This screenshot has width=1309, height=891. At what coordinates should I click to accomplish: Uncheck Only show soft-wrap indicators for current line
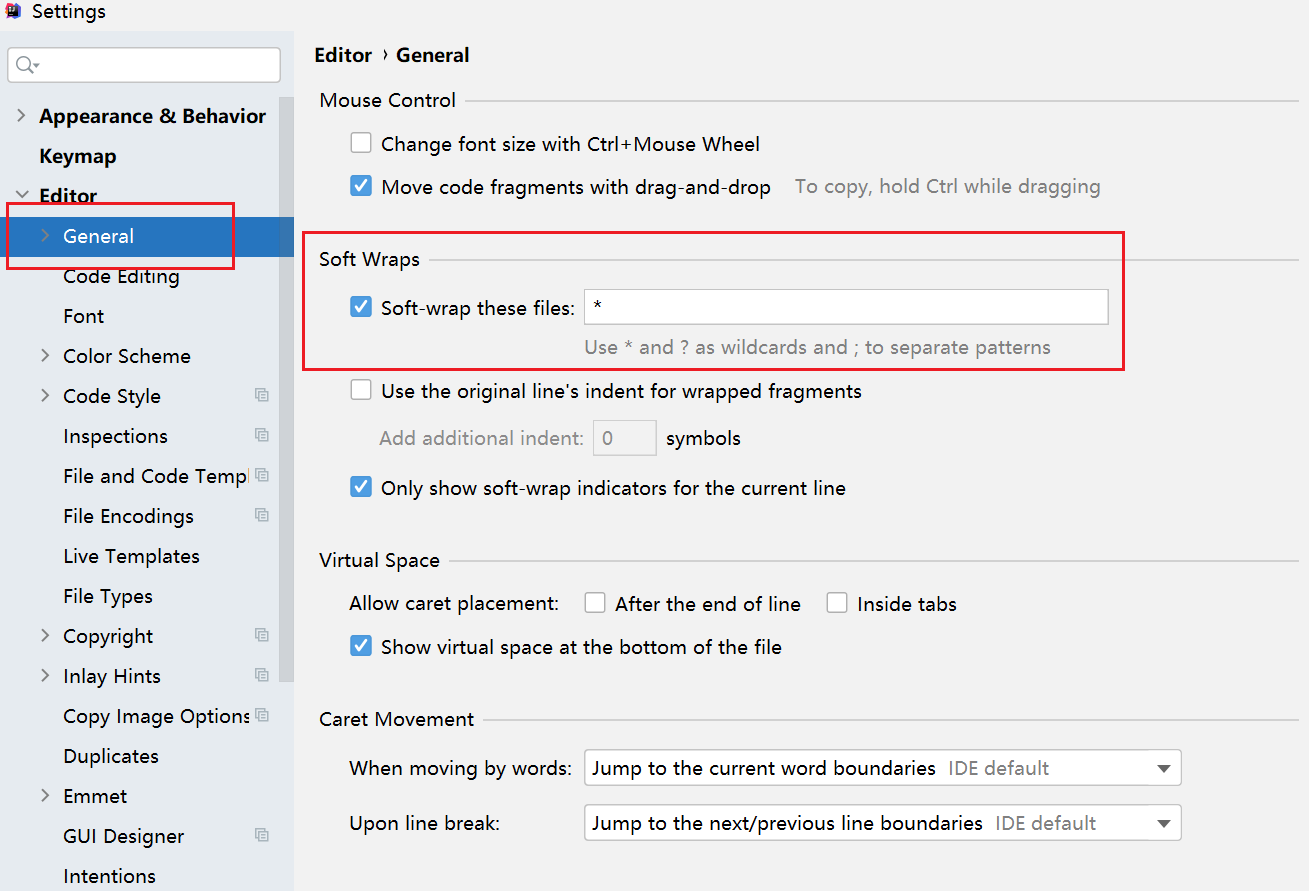click(361, 487)
